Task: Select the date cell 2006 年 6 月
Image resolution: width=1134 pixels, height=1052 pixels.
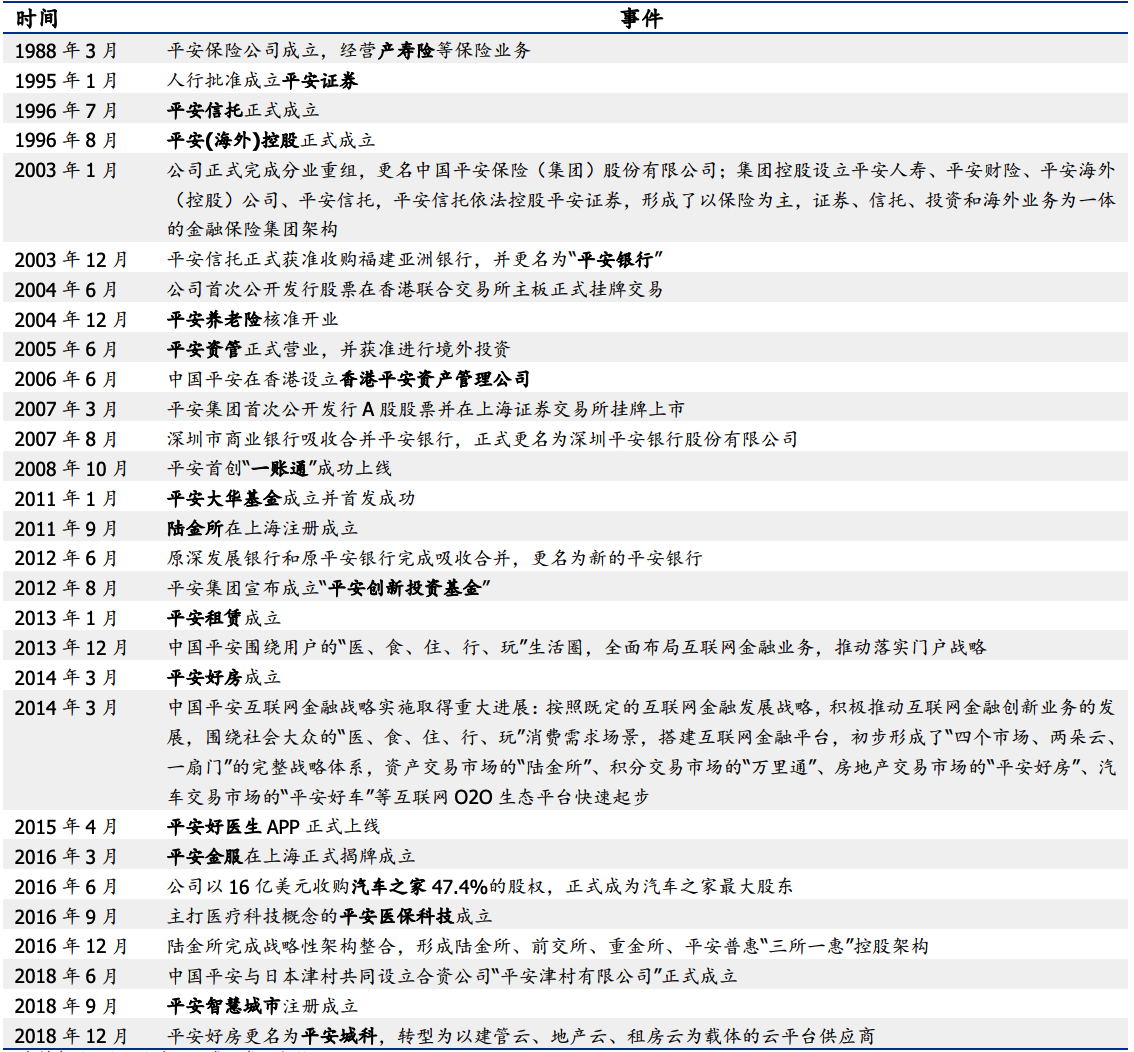Action: tap(66, 380)
